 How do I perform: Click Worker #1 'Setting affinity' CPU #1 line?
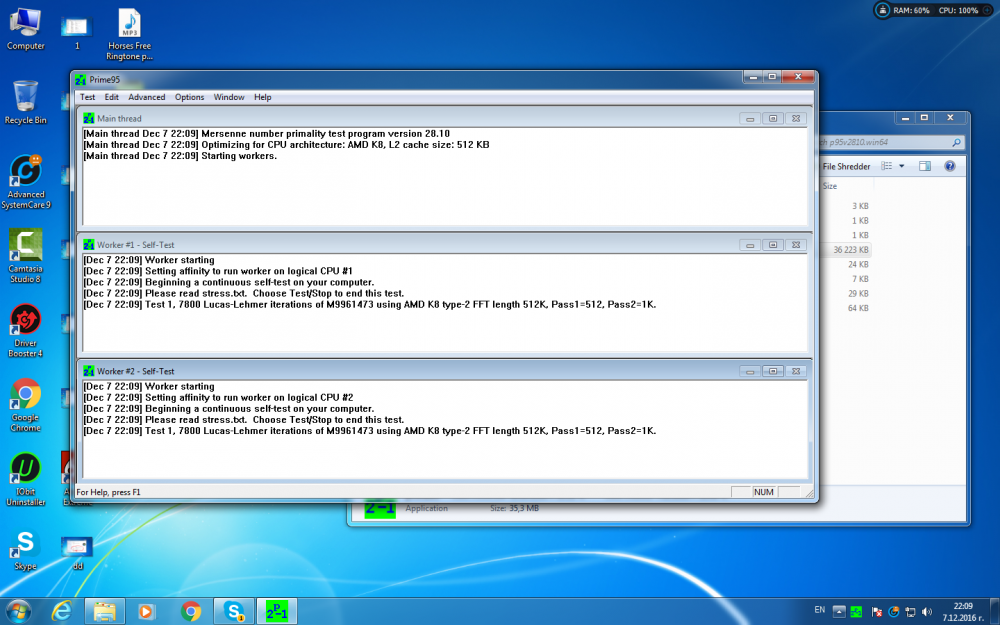[x=217, y=271]
